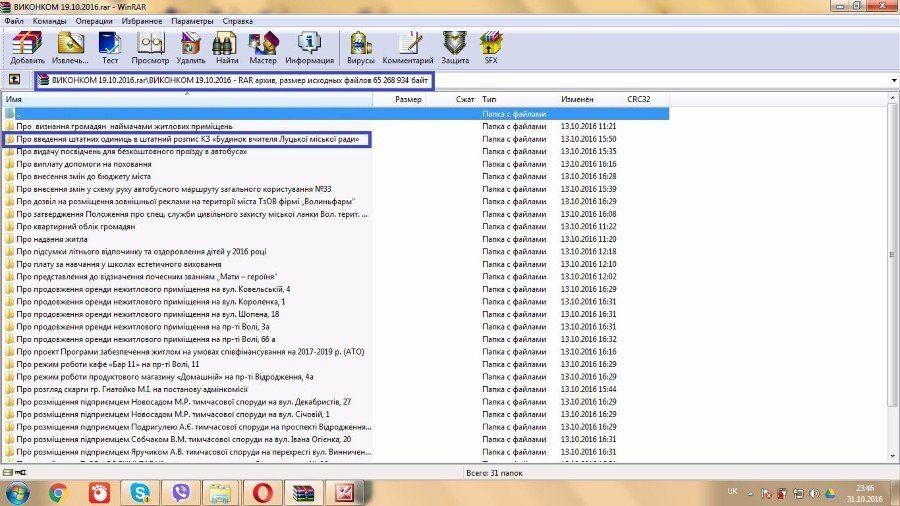
Task: Click the Удалить (Delete) toolbar icon
Action: 190,46
